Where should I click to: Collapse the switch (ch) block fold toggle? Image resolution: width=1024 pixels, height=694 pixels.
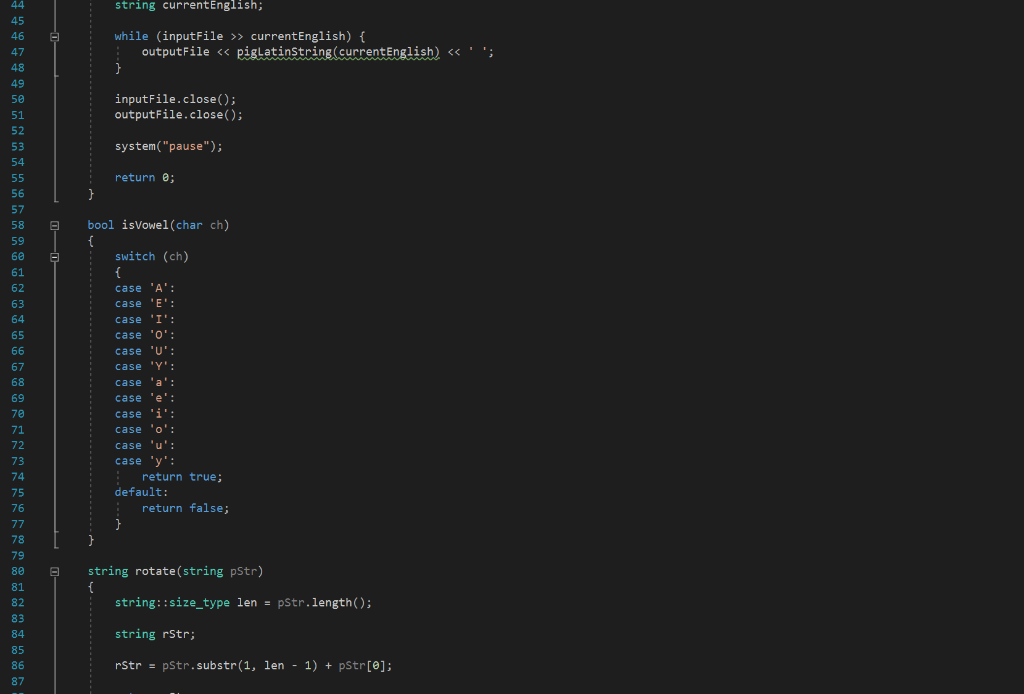pos(55,257)
